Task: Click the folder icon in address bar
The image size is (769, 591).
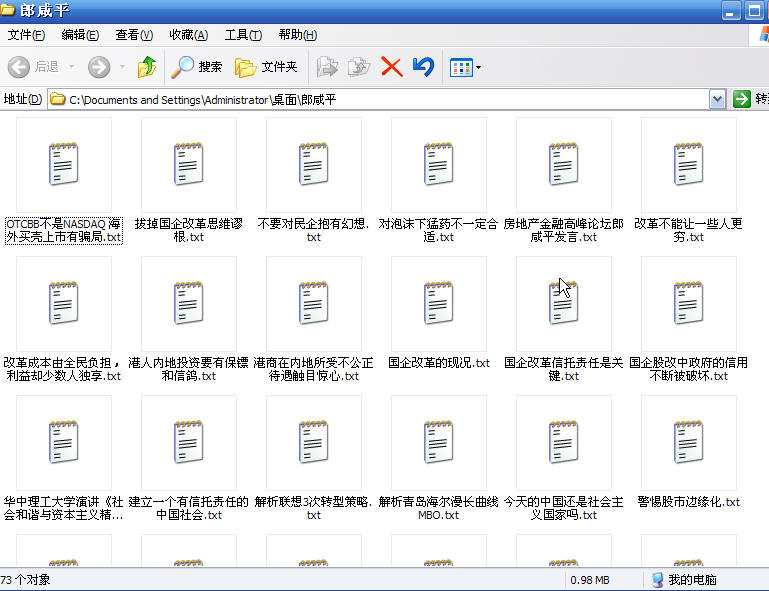Action: point(58,99)
